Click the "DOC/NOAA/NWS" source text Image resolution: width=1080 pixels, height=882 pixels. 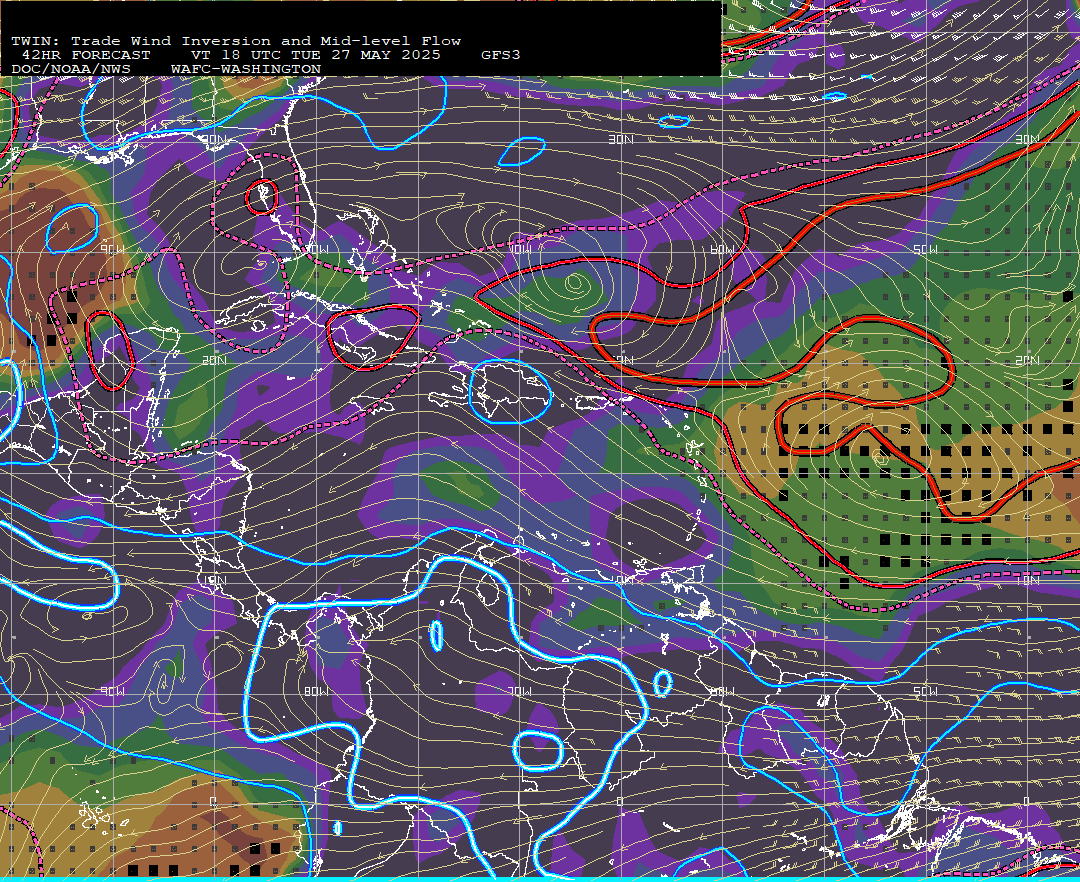coord(71,70)
